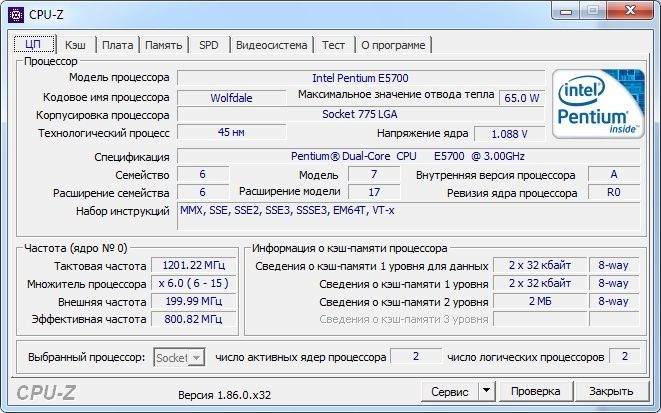Click the Intel Pentium E5700 model field
The image size is (661, 413).
361,78
